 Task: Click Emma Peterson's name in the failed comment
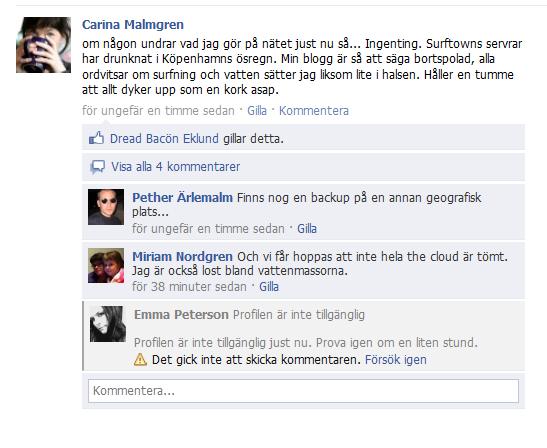point(181,315)
